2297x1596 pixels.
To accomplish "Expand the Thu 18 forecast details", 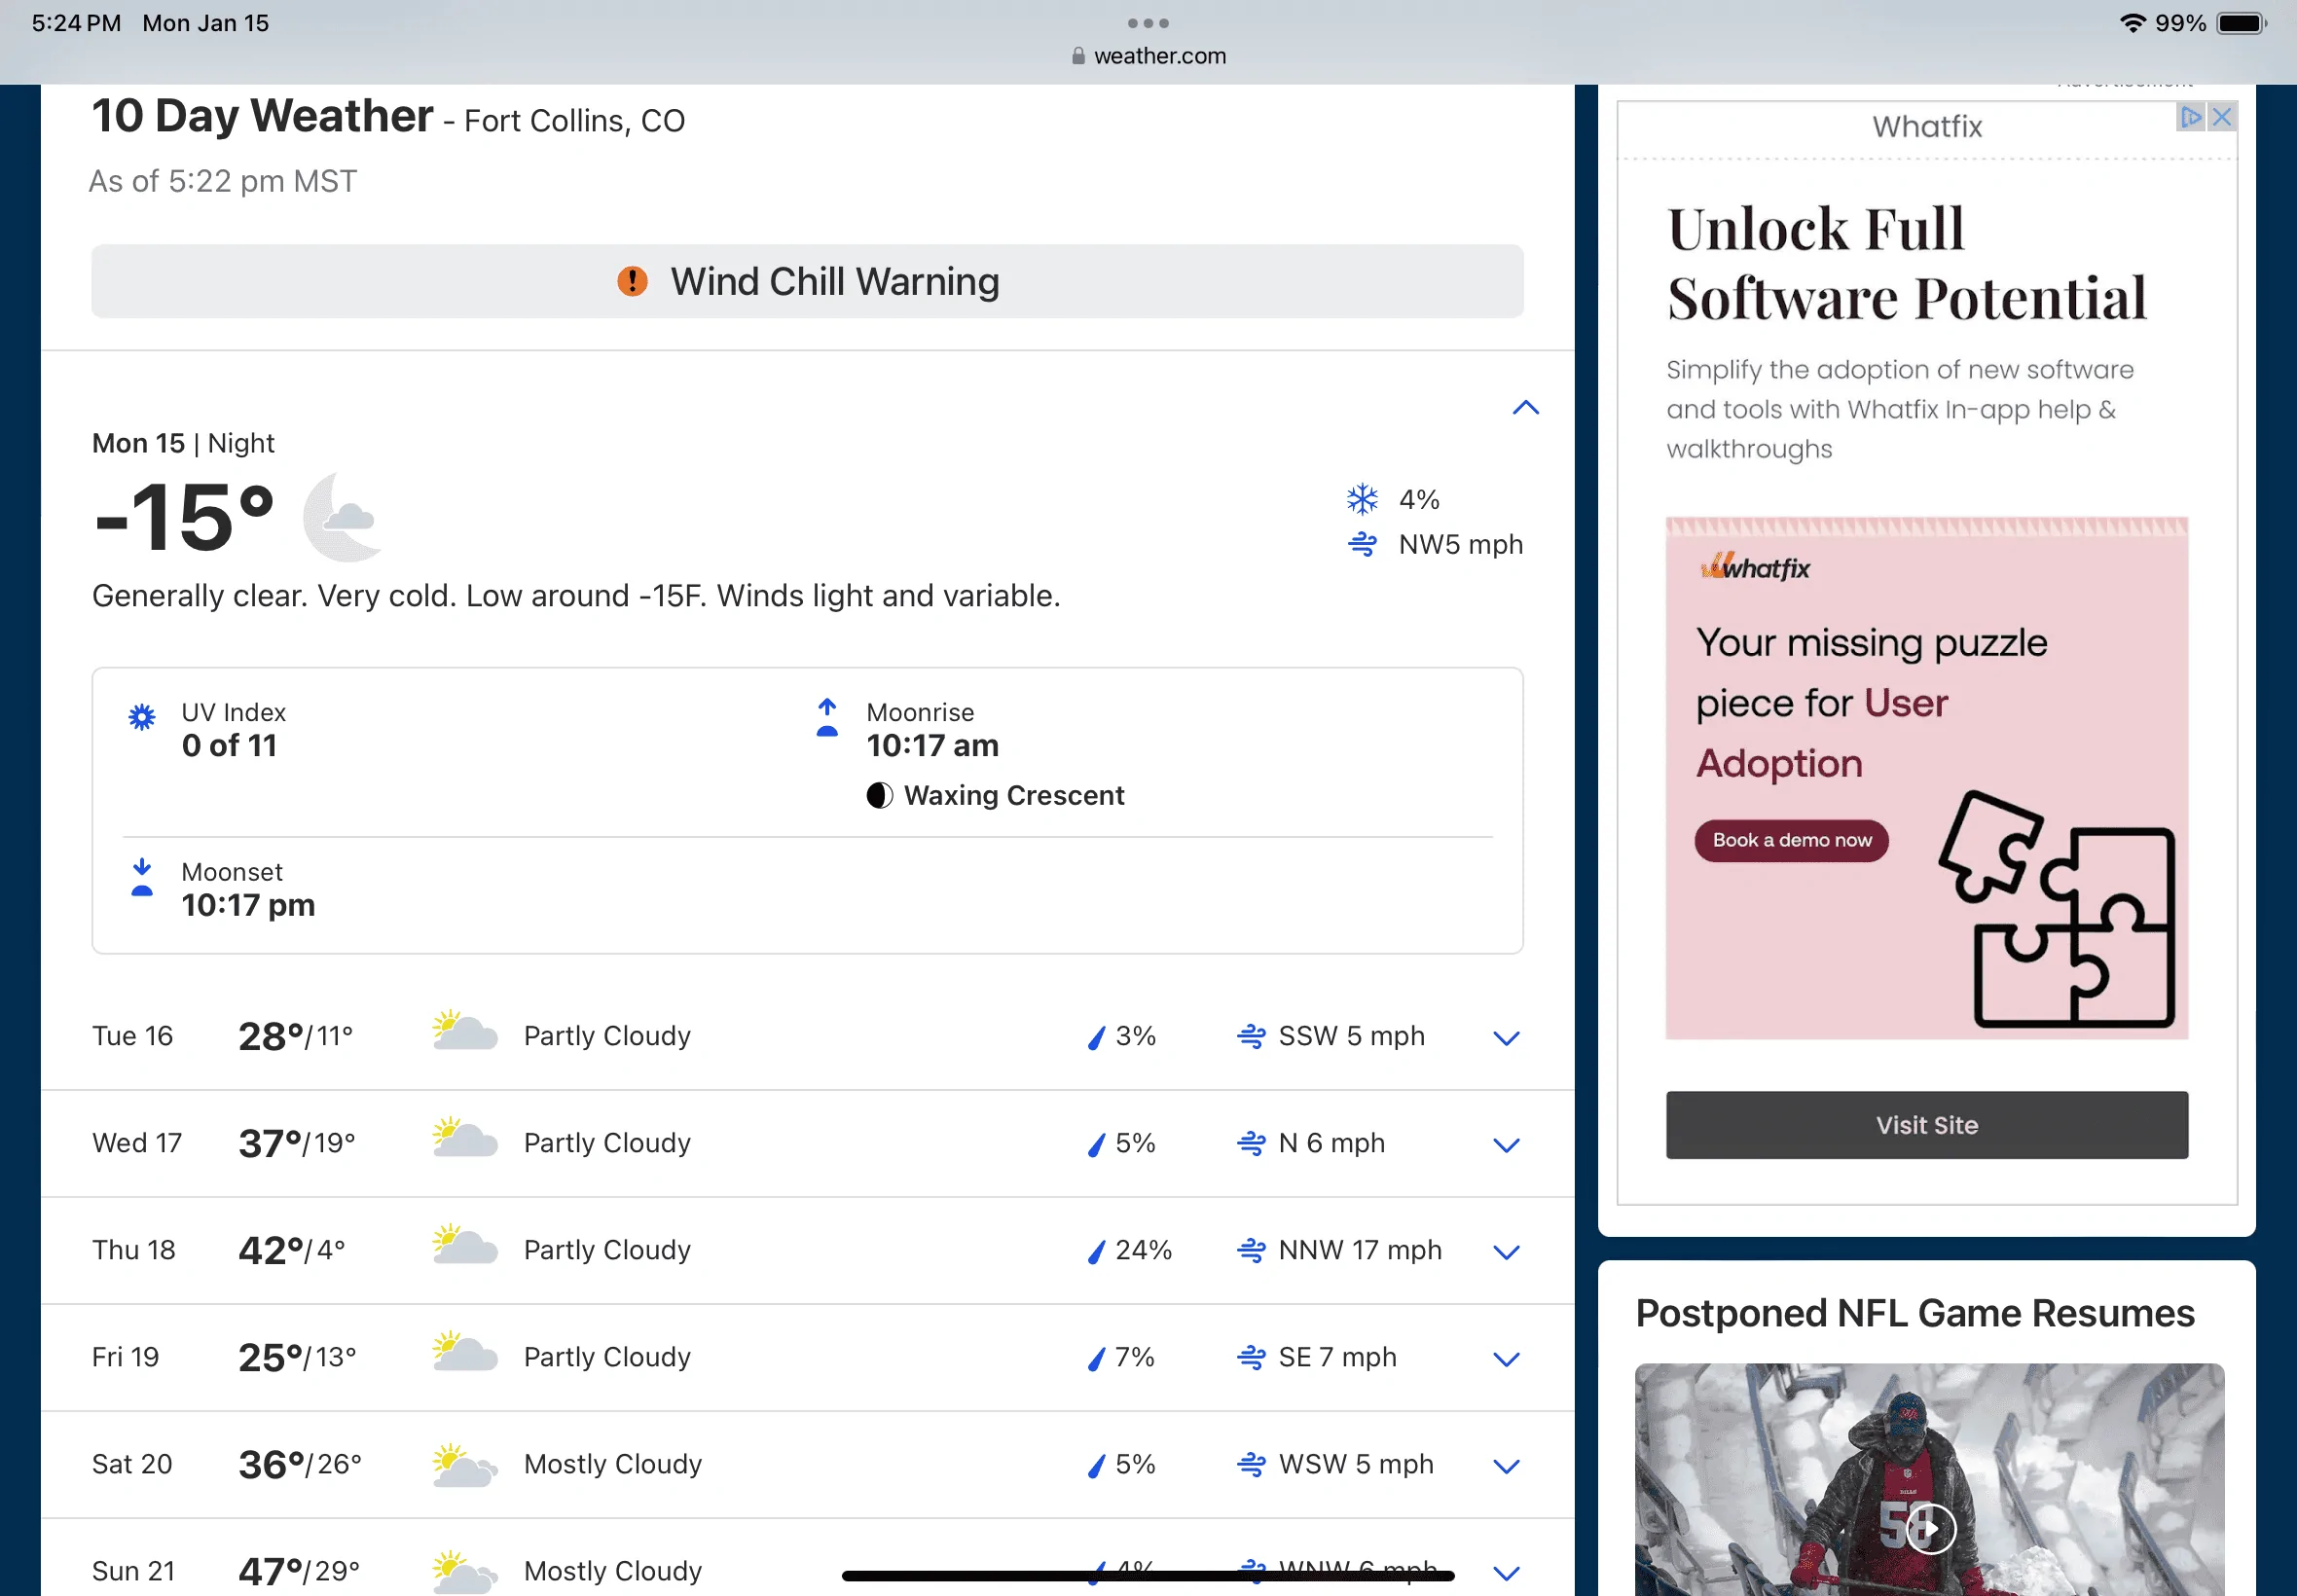I will [1506, 1252].
